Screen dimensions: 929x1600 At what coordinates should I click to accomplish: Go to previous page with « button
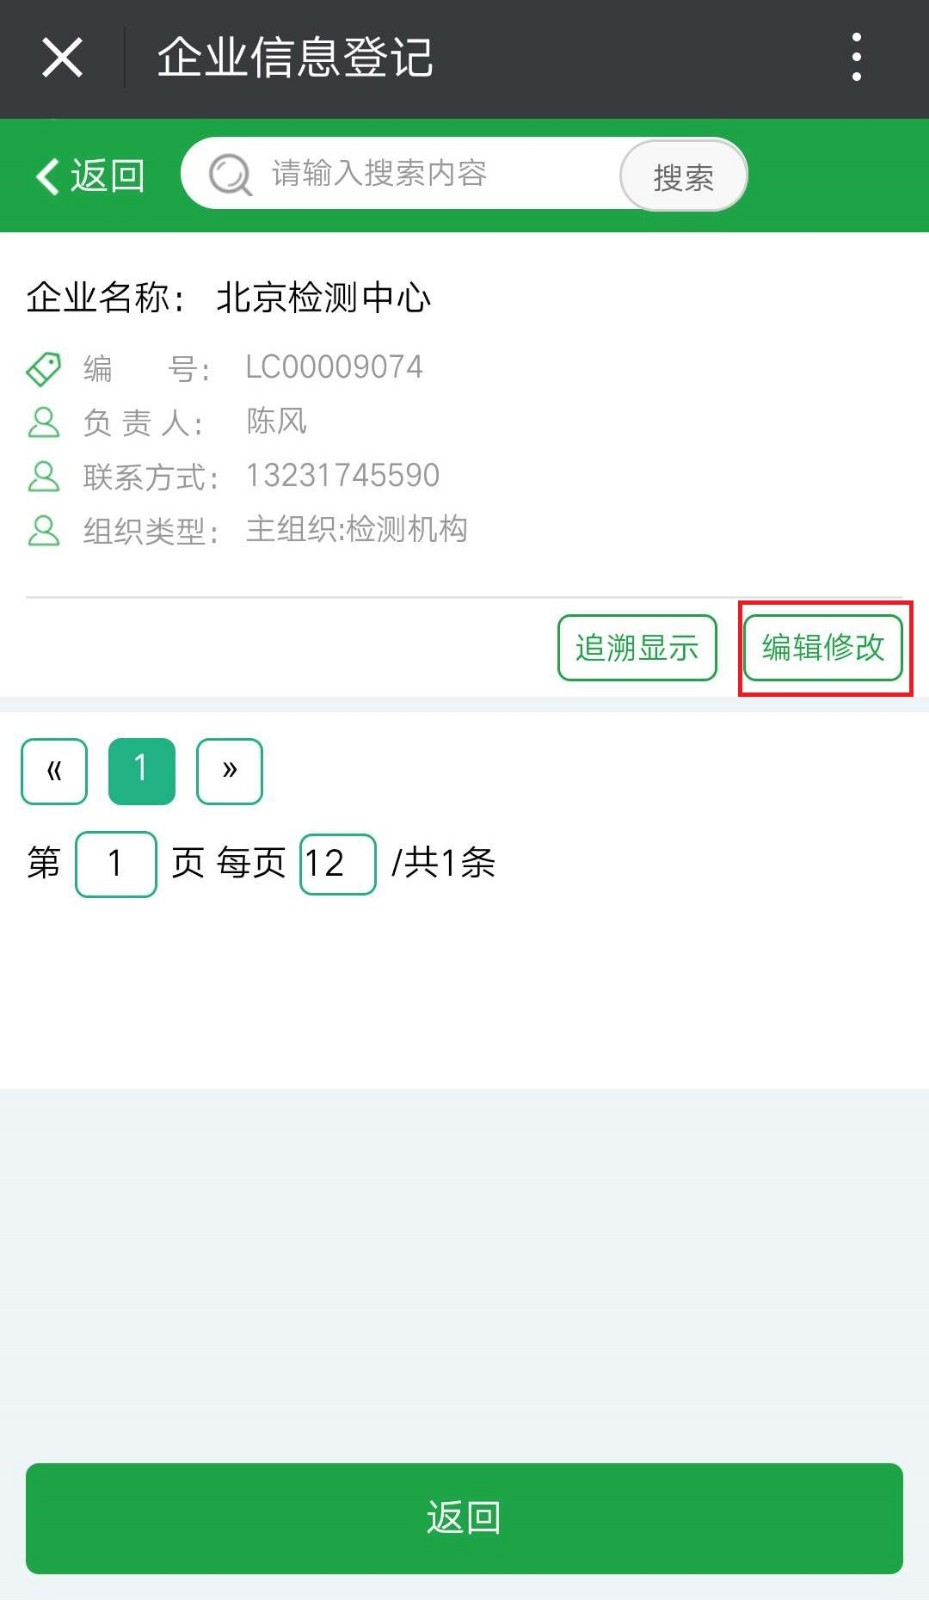tap(54, 771)
